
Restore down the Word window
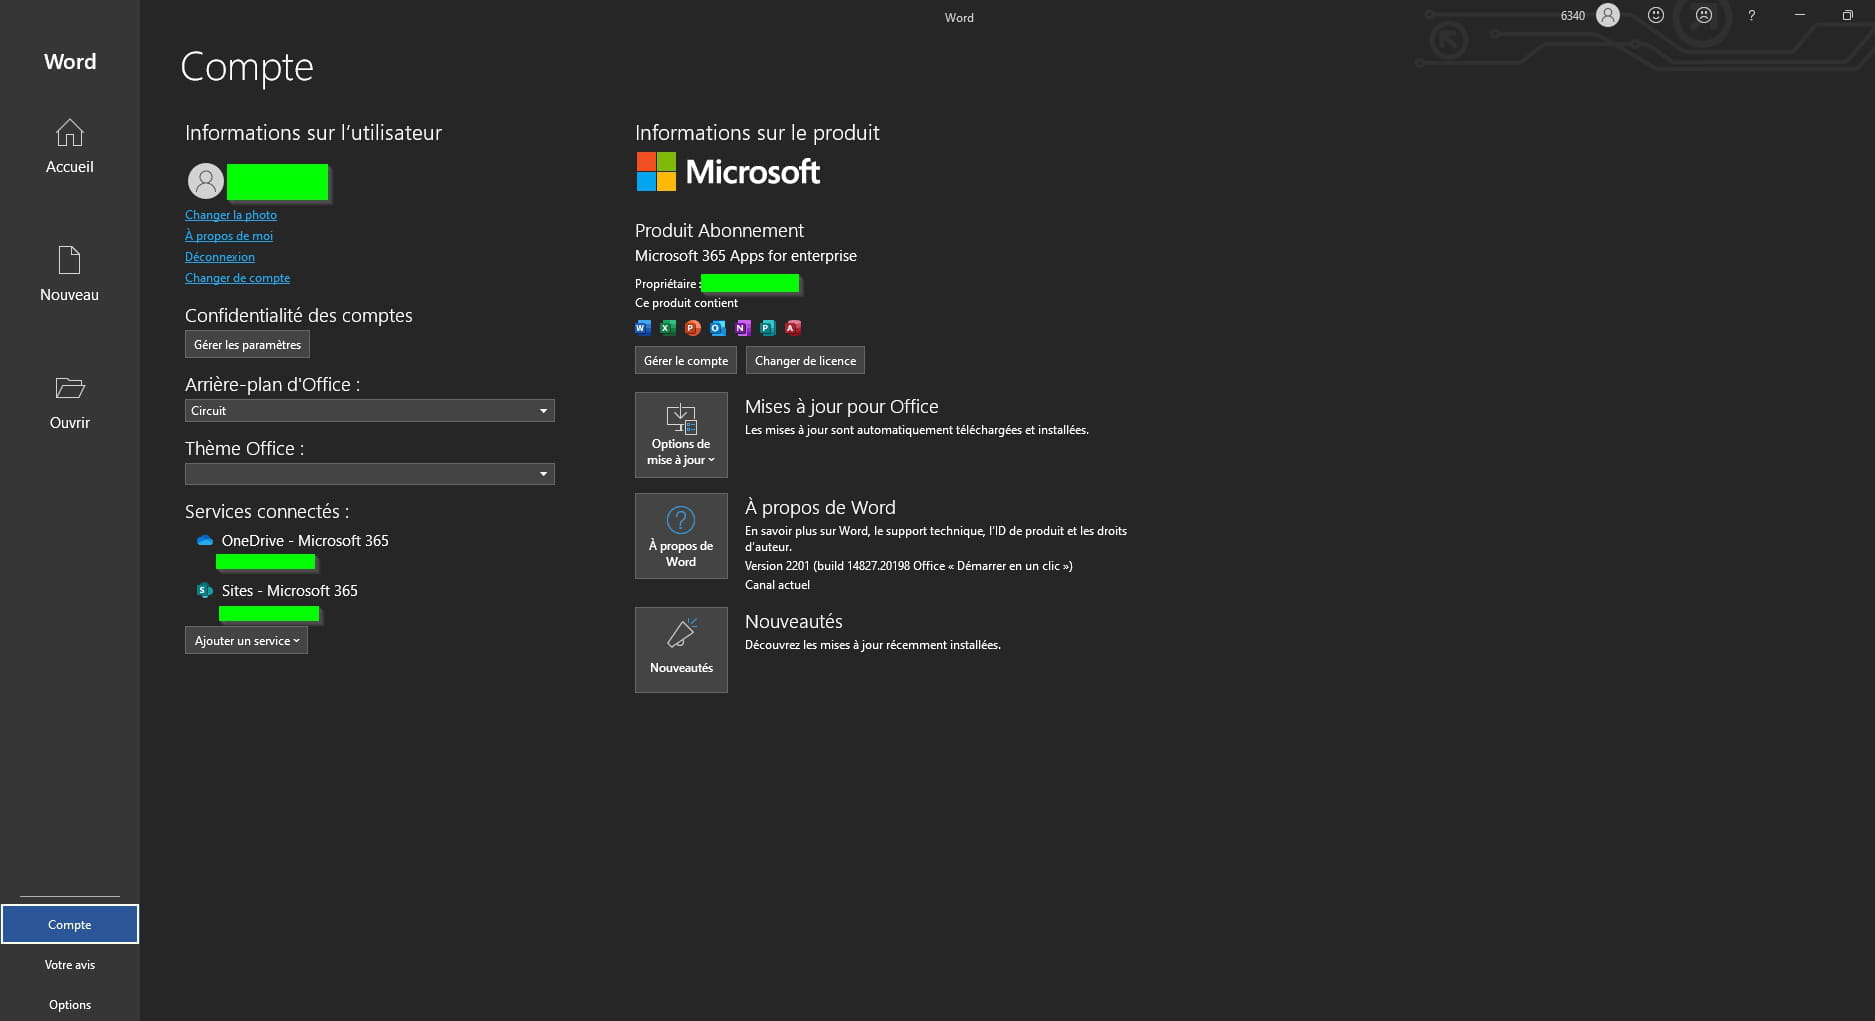click(1847, 15)
